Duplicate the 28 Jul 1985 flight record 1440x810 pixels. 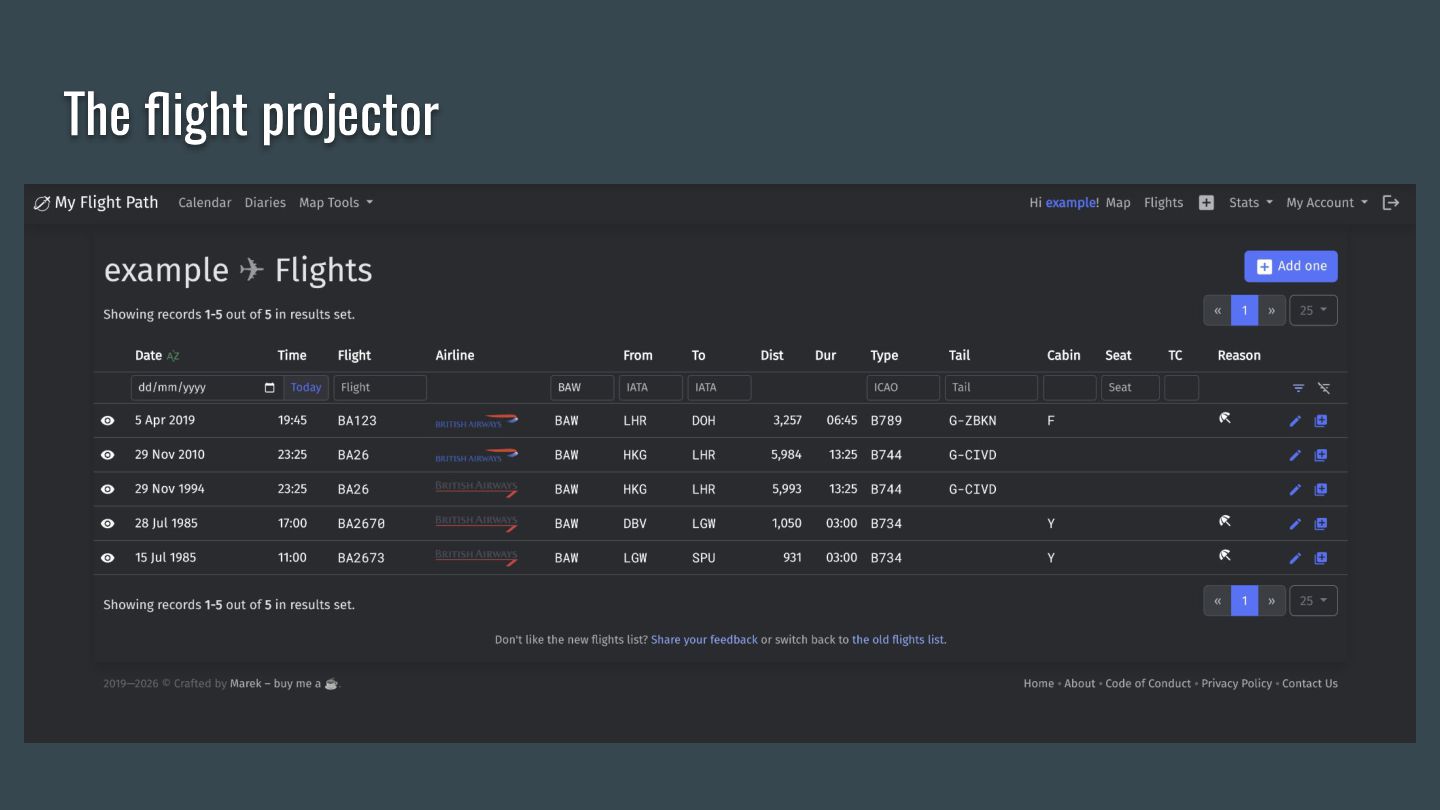click(1321, 524)
